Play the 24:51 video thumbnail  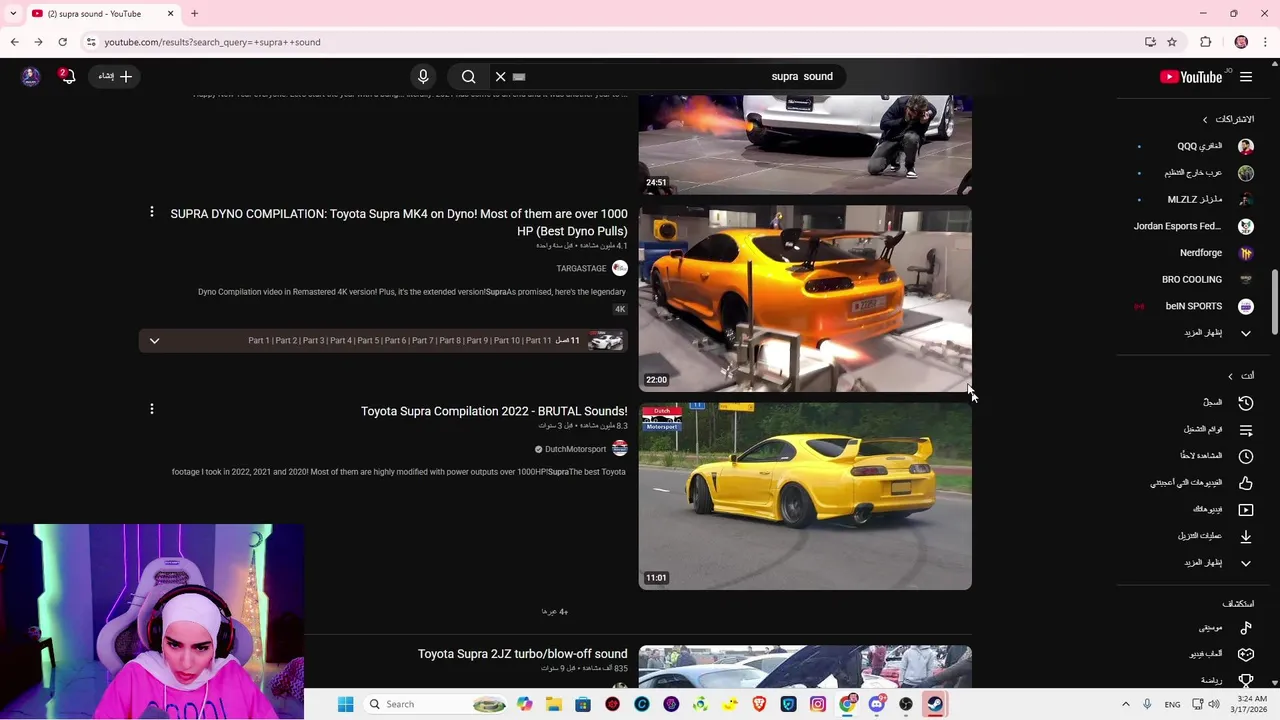pos(805,144)
